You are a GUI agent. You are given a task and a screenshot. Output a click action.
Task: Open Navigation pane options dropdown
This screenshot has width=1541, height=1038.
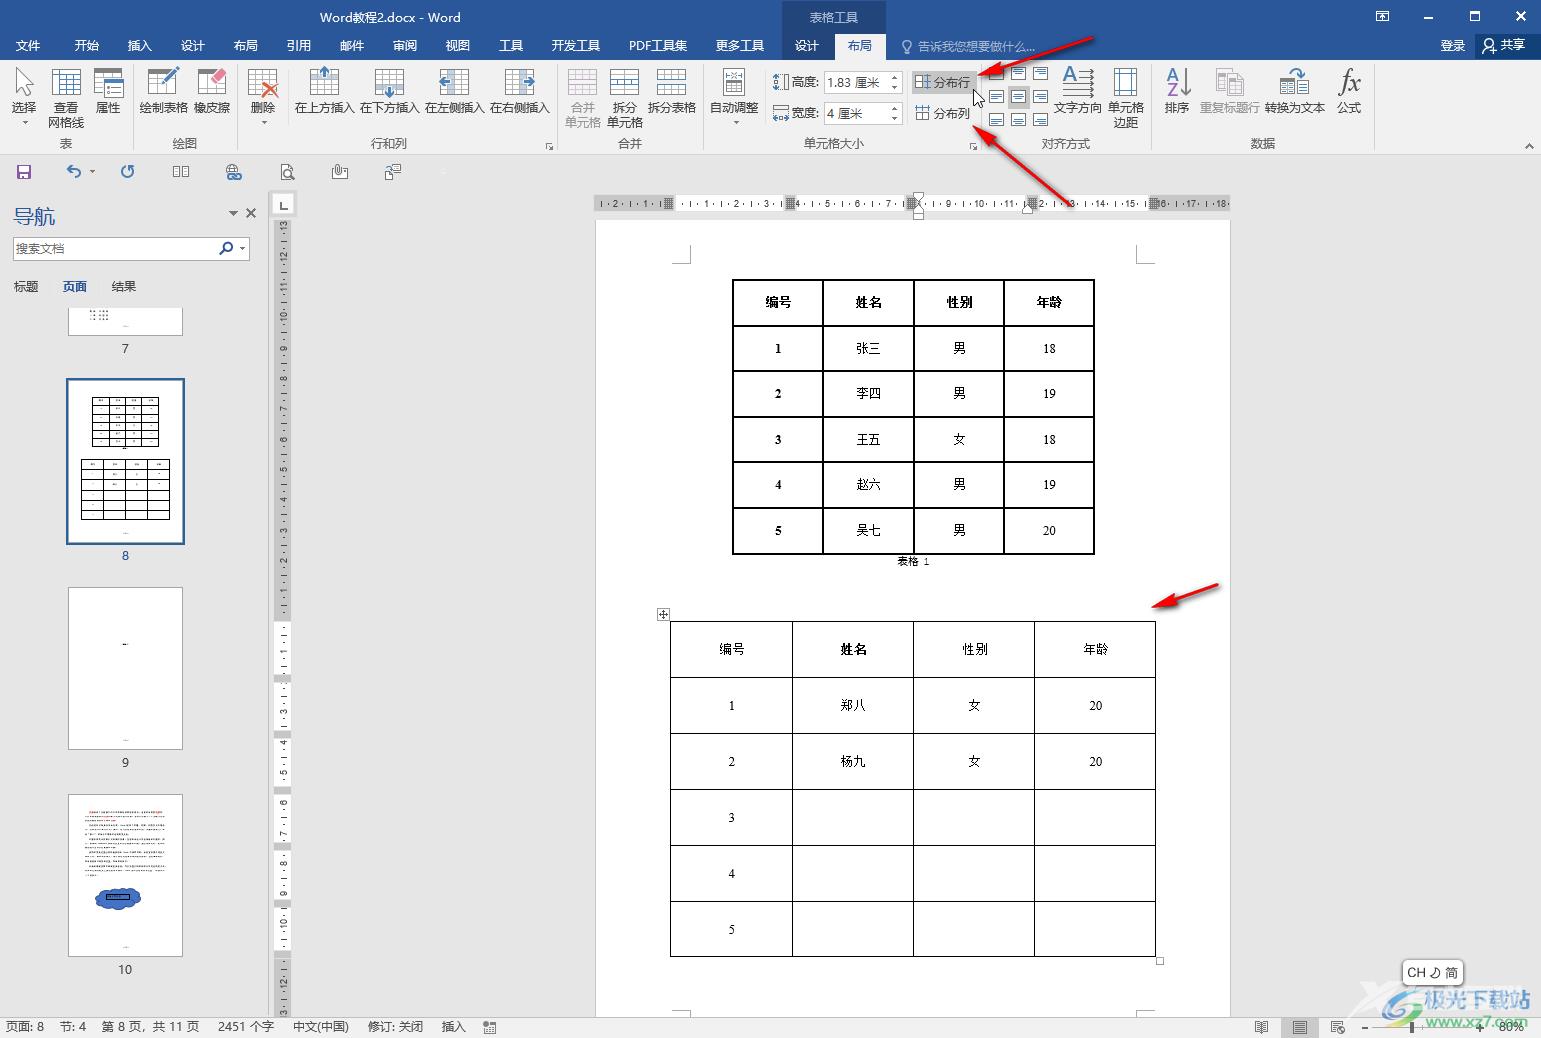[x=233, y=213]
